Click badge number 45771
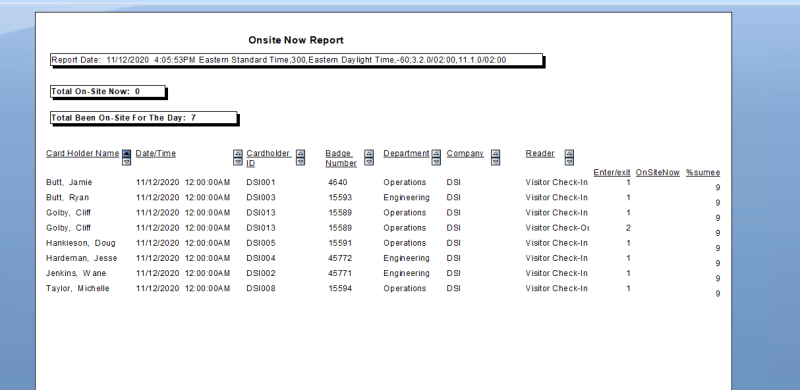Image resolution: width=800 pixels, height=390 pixels. point(340,273)
